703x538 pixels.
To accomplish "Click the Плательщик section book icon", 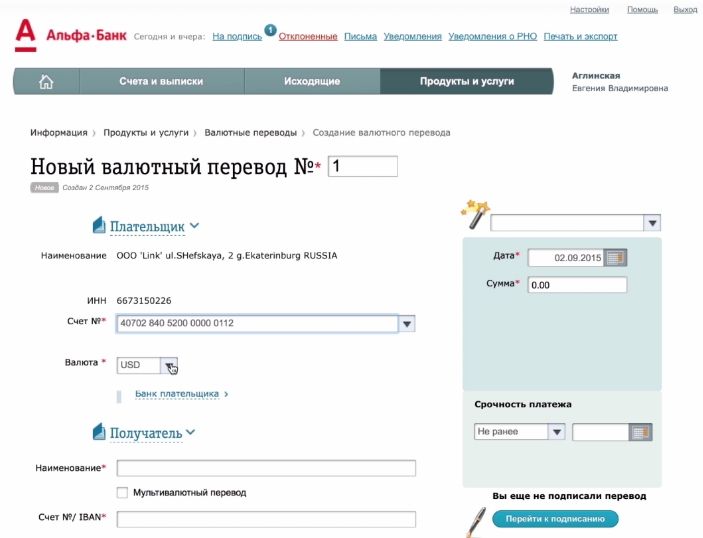I will coord(98,226).
